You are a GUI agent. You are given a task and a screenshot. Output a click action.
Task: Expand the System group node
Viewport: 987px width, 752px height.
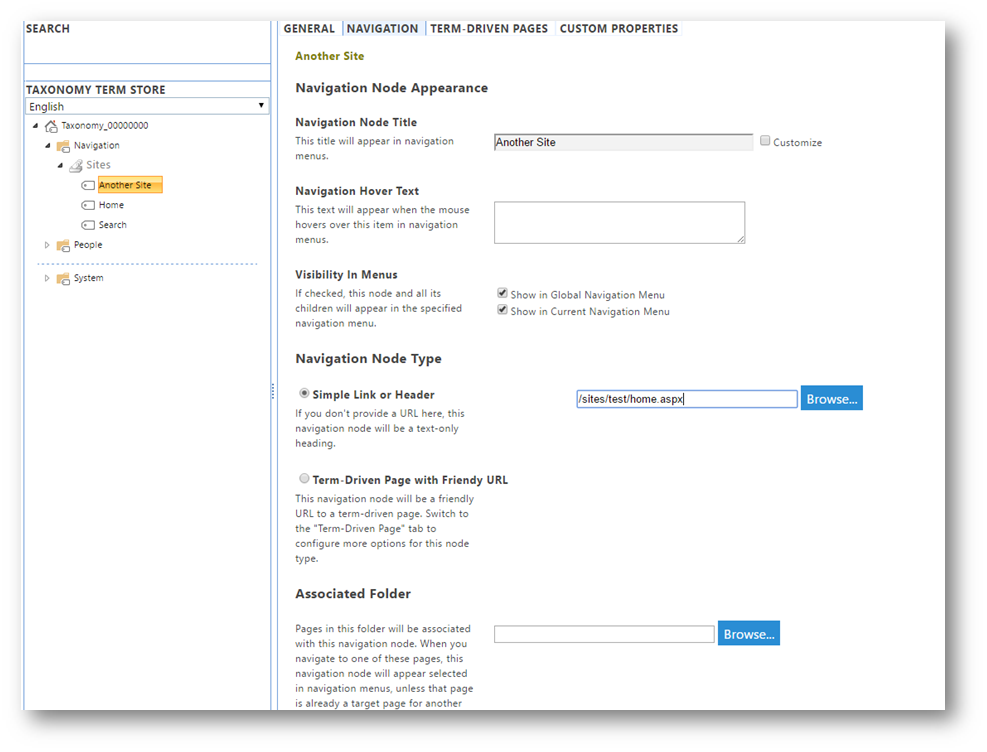47,278
